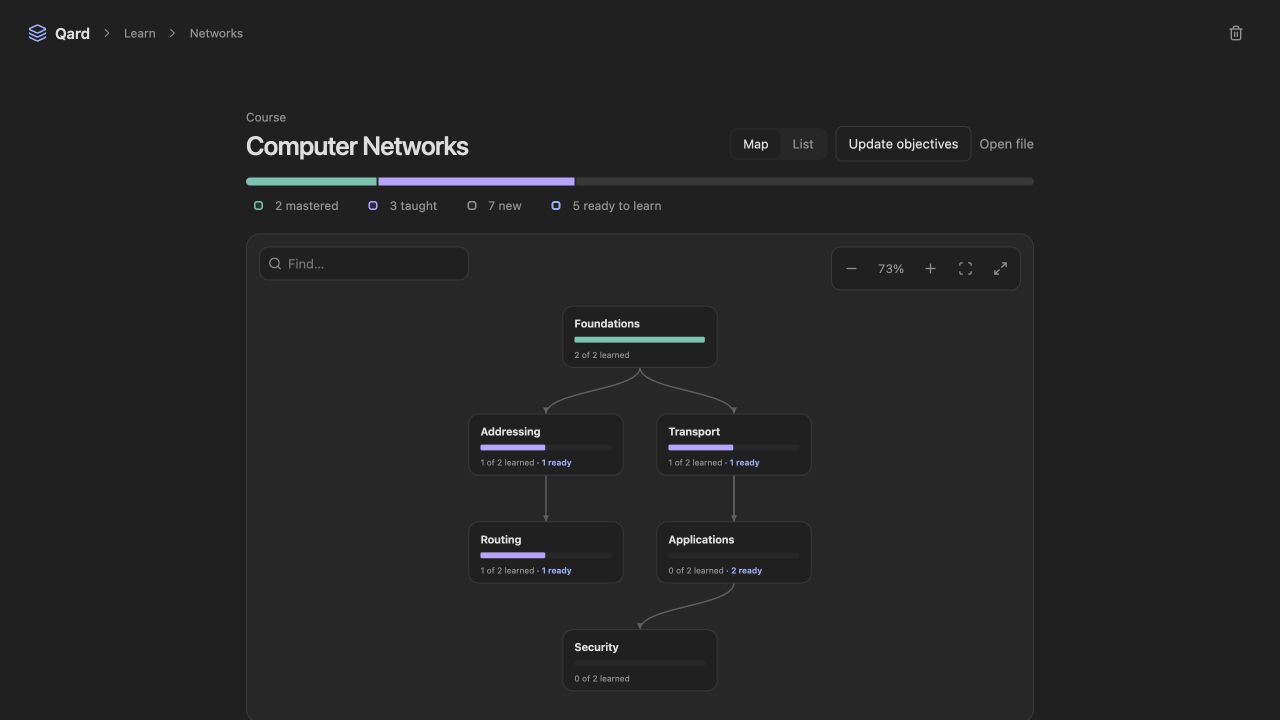Click the fit-to-view frame icon
The image size is (1280, 720).
click(x=965, y=269)
